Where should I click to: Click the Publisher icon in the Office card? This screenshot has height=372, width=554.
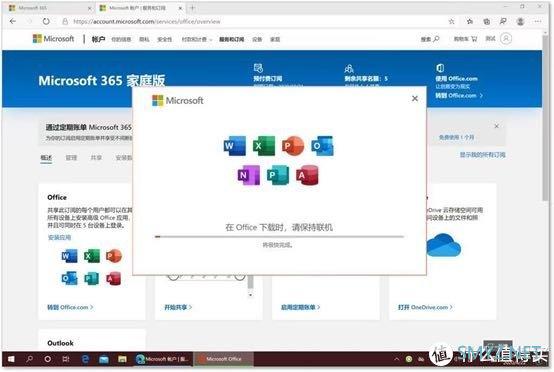click(92, 278)
